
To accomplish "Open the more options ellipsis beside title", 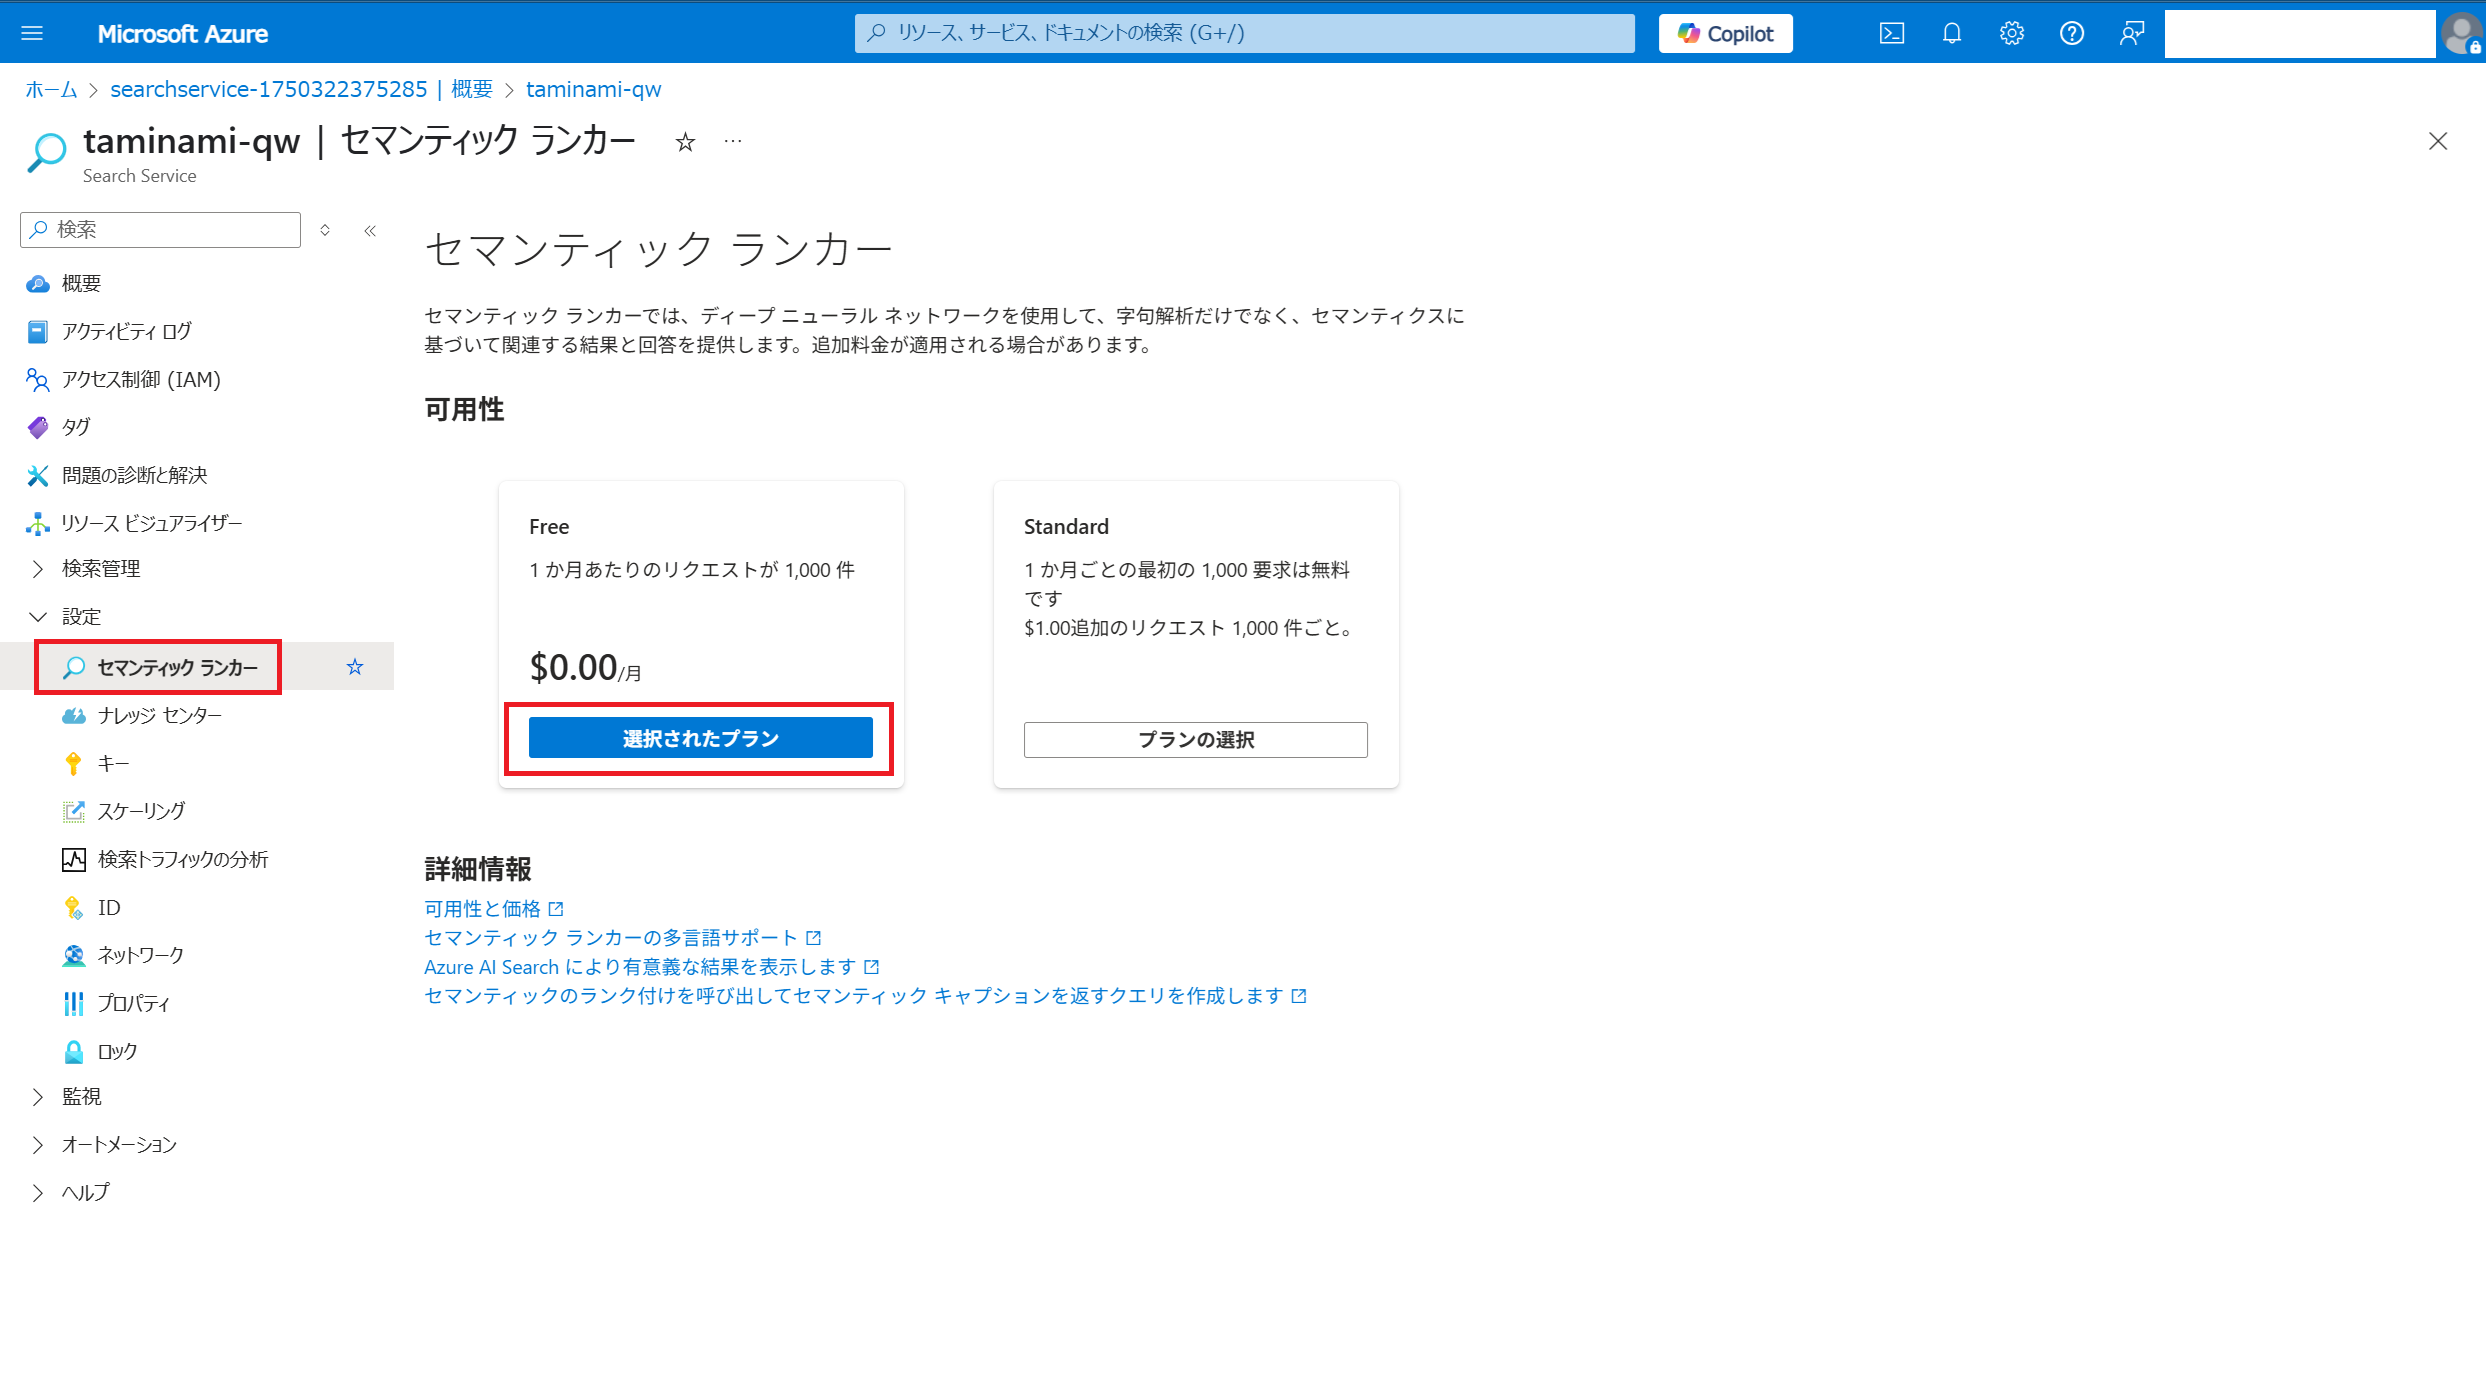I will [x=733, y=141].
